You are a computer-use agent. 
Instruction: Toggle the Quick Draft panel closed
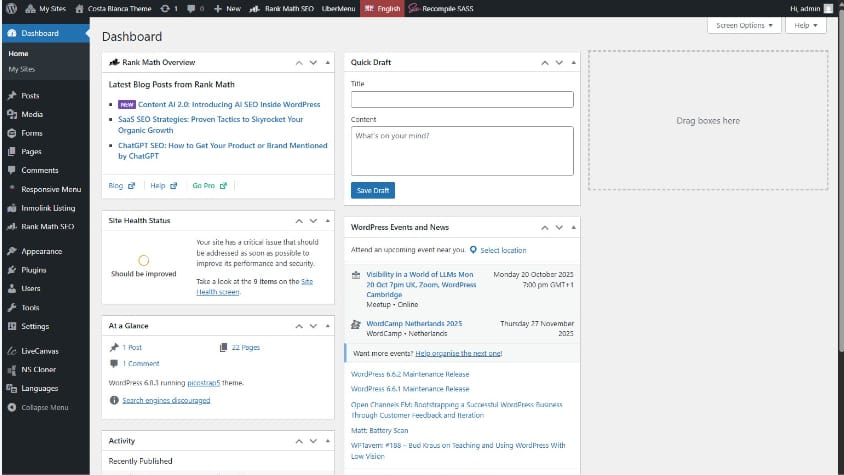click(x=573, y=62)
